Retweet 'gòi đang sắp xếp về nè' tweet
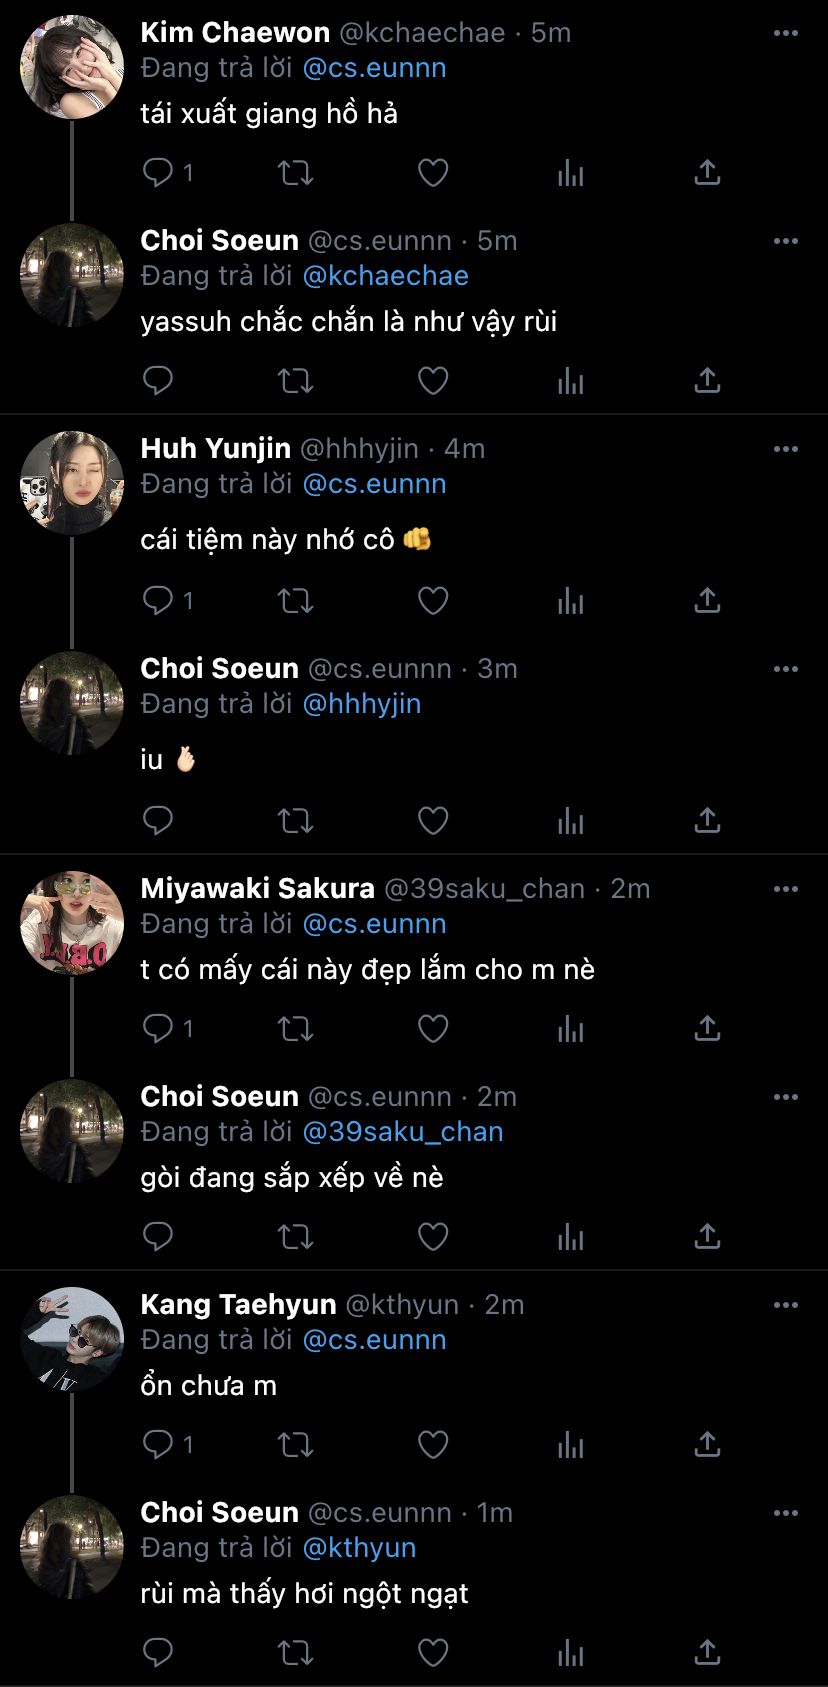Image resolution: width=828 pixels, height=1687 pixels. 295,1237
